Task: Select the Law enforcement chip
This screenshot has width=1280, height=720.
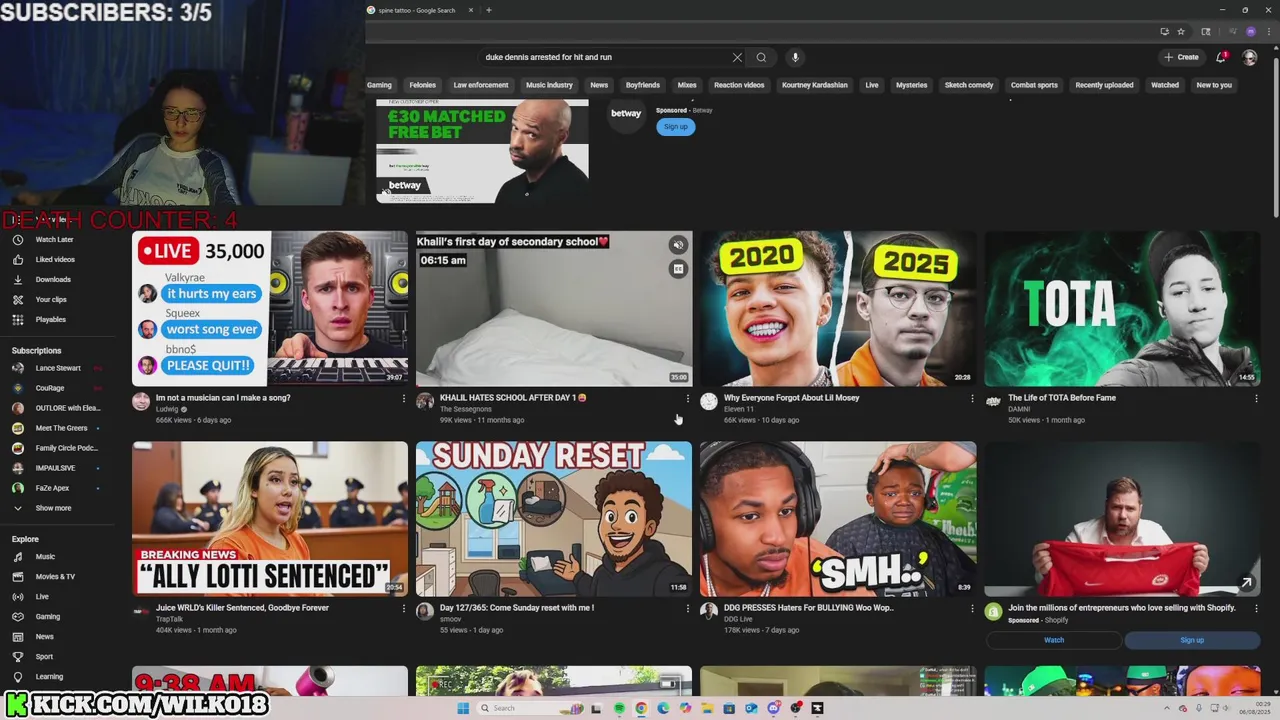Action: click(481, 85)
